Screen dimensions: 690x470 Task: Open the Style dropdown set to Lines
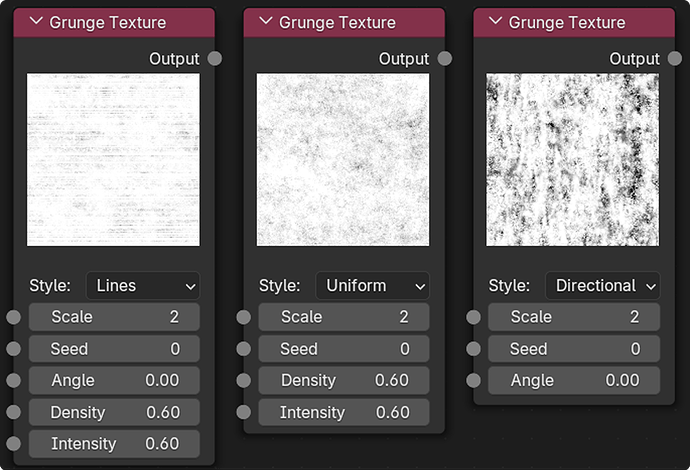143,286
